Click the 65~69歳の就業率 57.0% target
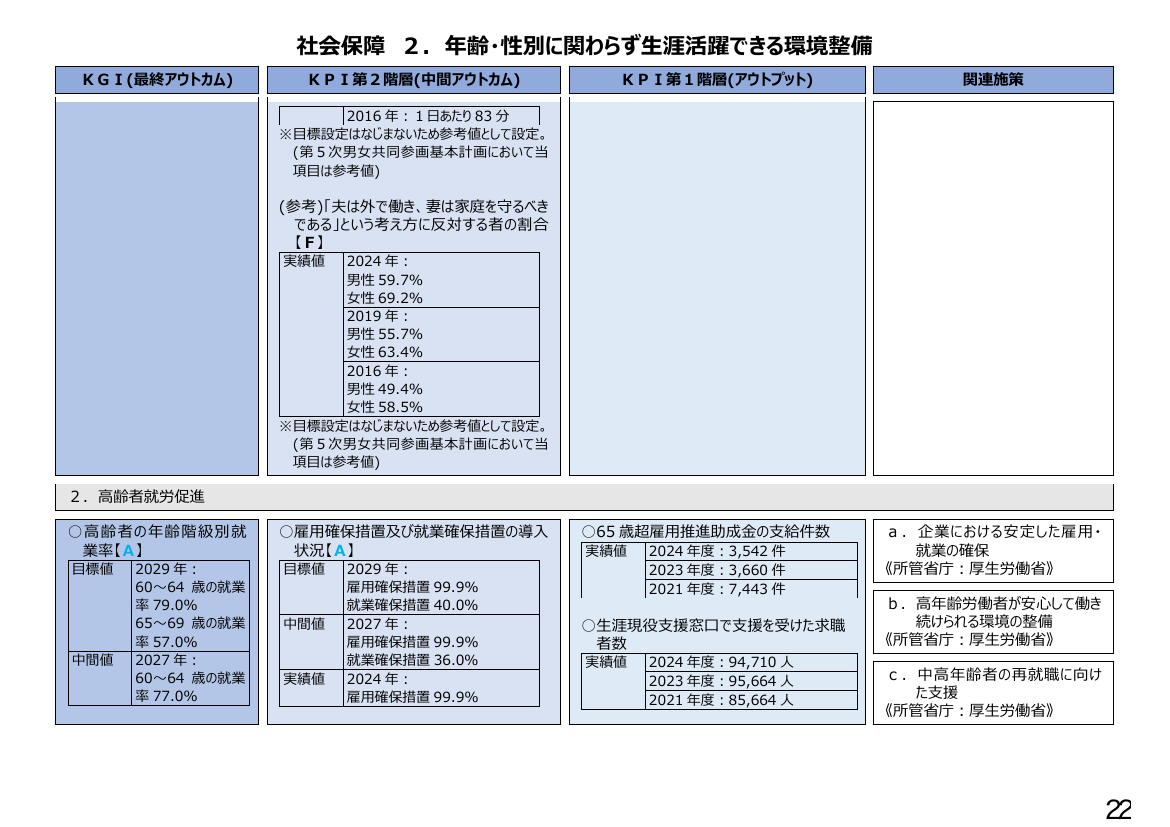The width and height of the screenshot is (1170, 827). pos(190,632)
